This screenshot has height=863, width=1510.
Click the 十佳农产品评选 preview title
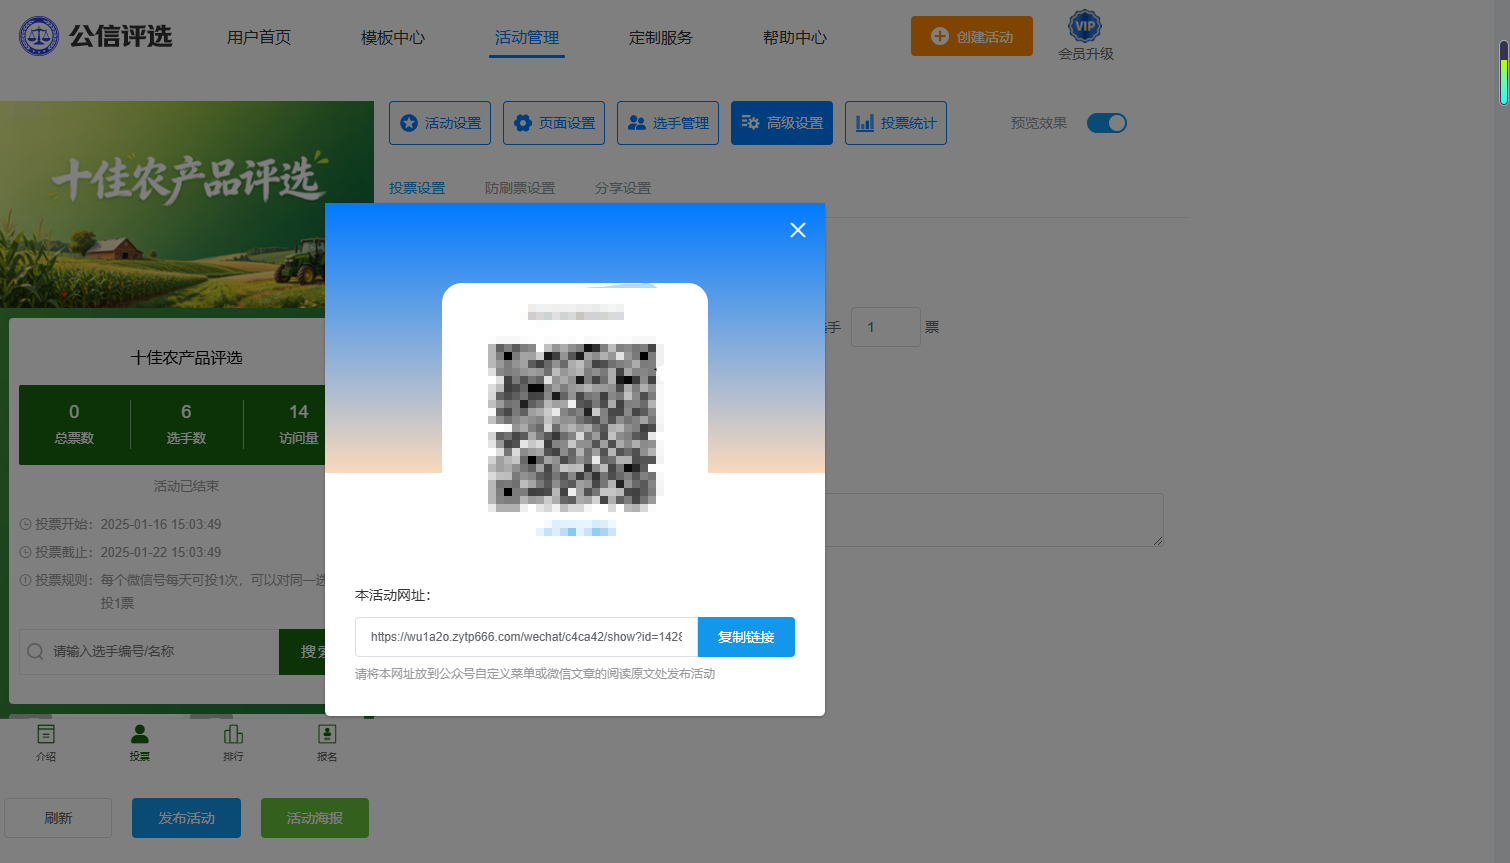click(186, 357)
